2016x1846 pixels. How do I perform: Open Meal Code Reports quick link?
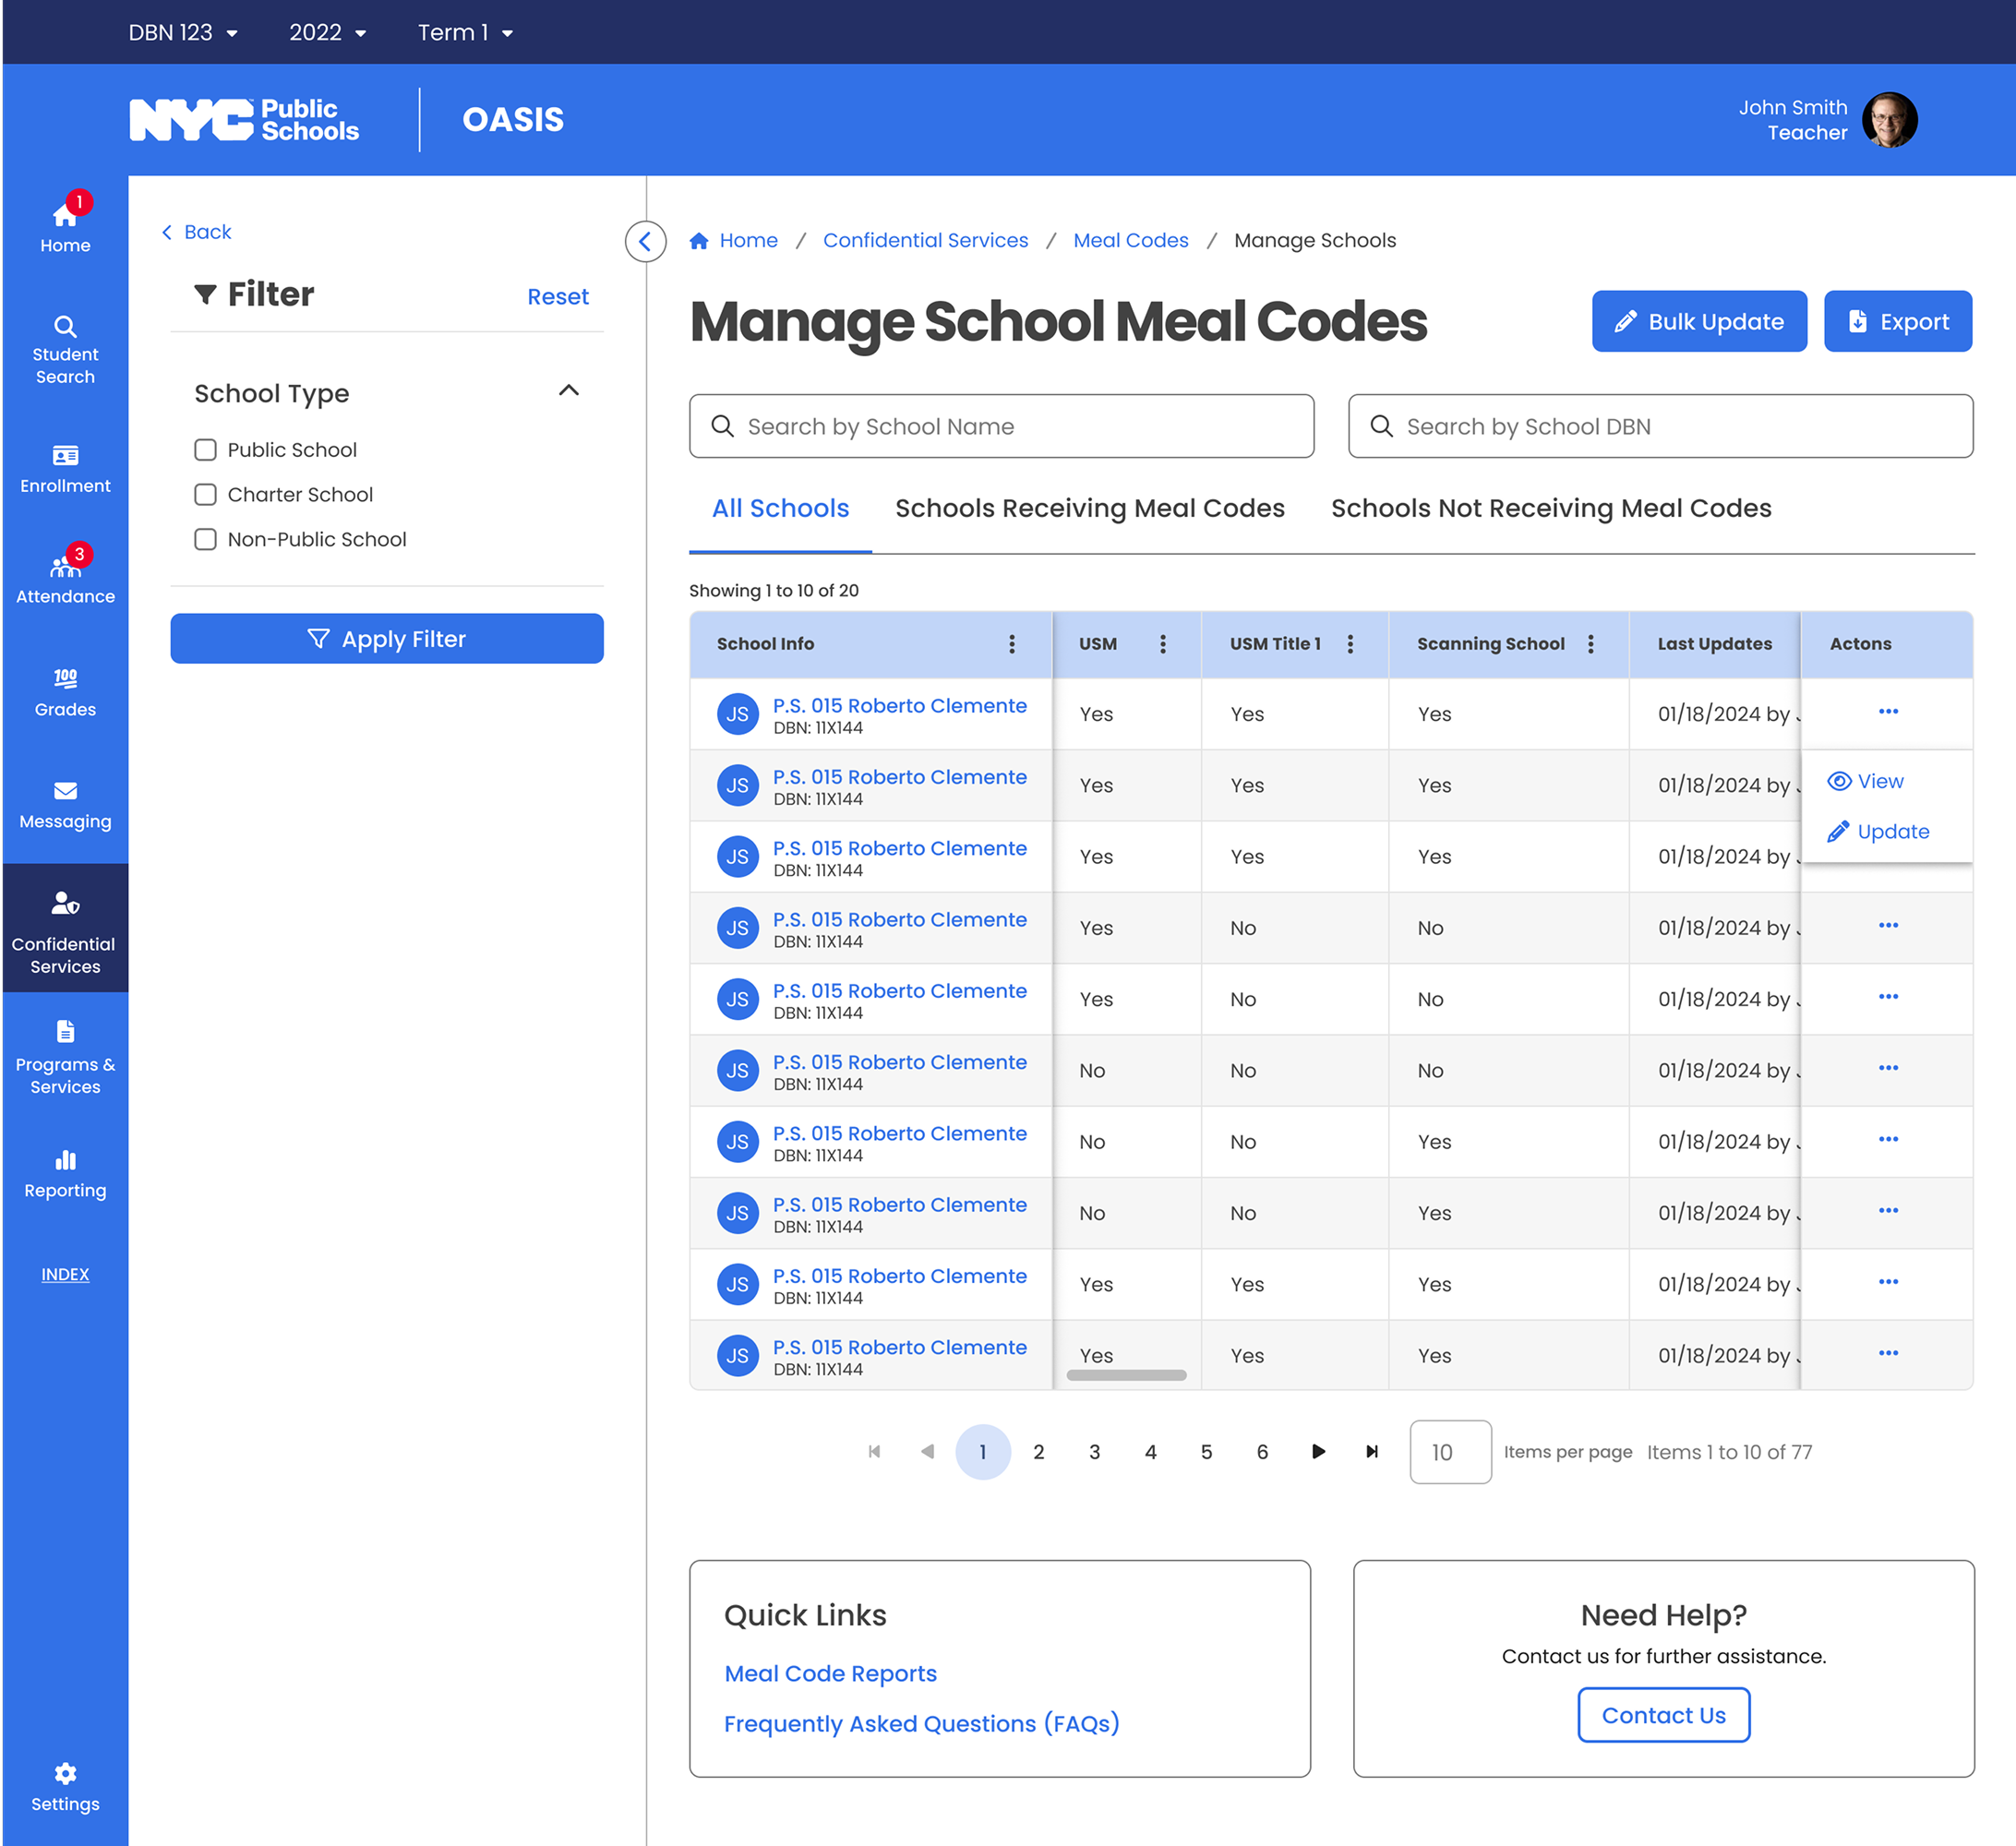(830, 1673)
